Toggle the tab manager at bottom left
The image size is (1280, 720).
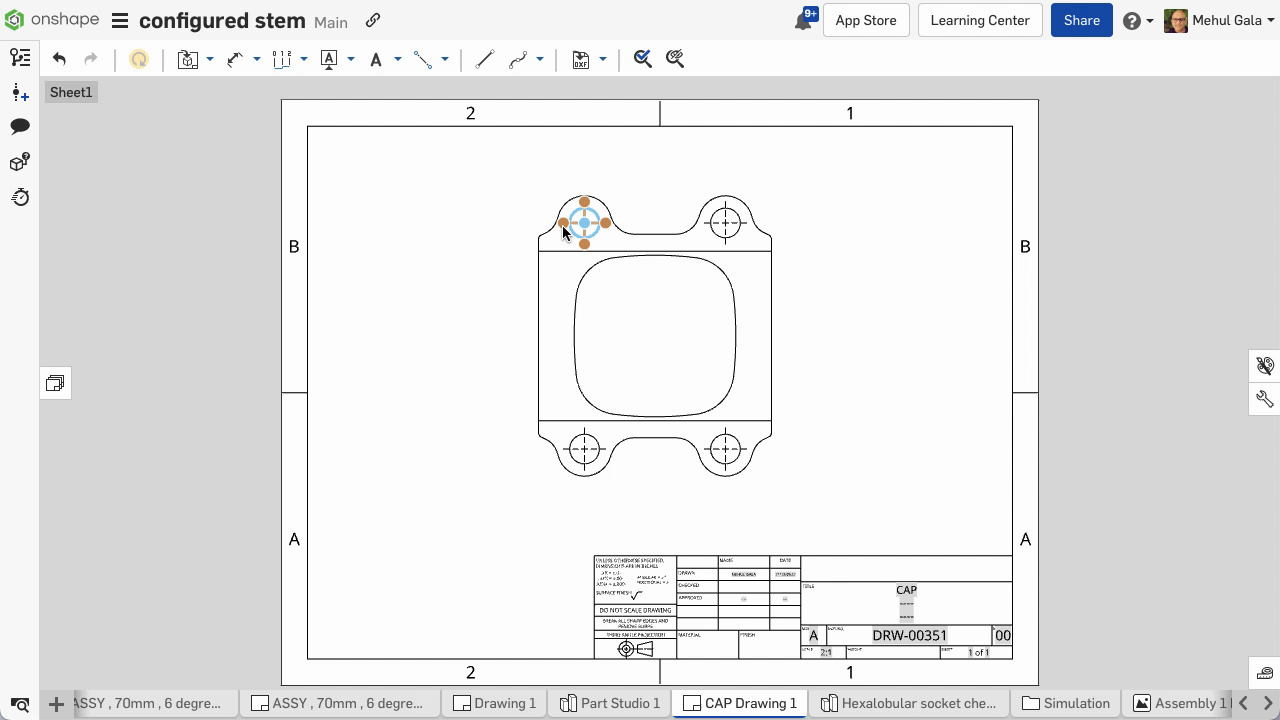coord(20,704)
